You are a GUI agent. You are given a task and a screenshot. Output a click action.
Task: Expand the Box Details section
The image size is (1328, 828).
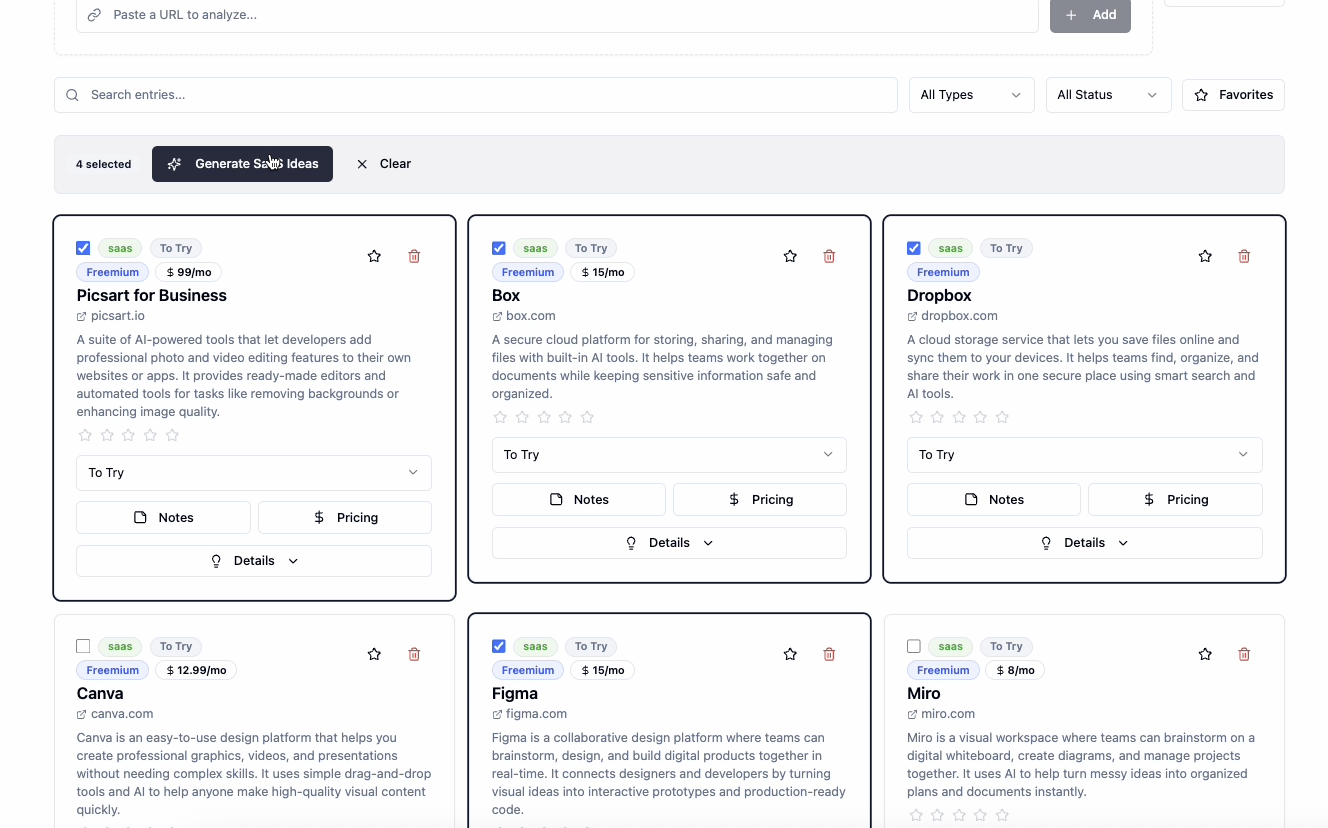(669, 543)
